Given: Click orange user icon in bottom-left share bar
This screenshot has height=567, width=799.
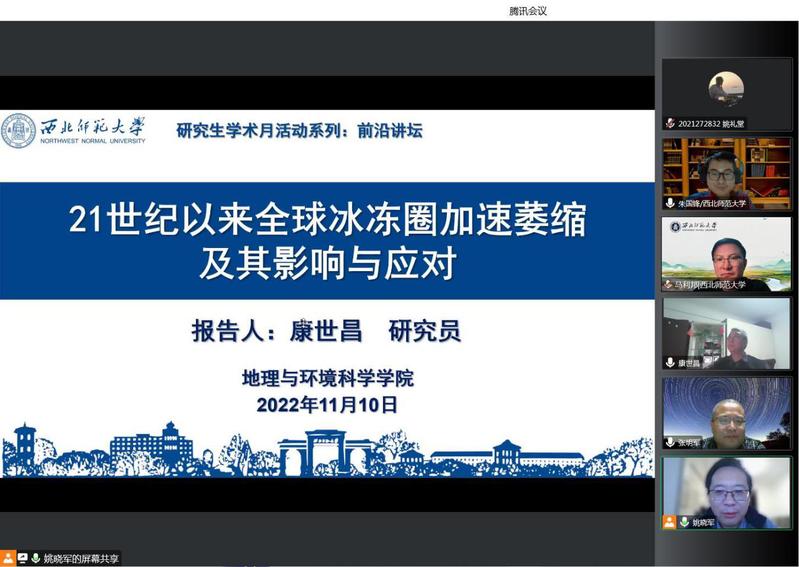Looking at the screenshot, I should [x=8, y=558].
